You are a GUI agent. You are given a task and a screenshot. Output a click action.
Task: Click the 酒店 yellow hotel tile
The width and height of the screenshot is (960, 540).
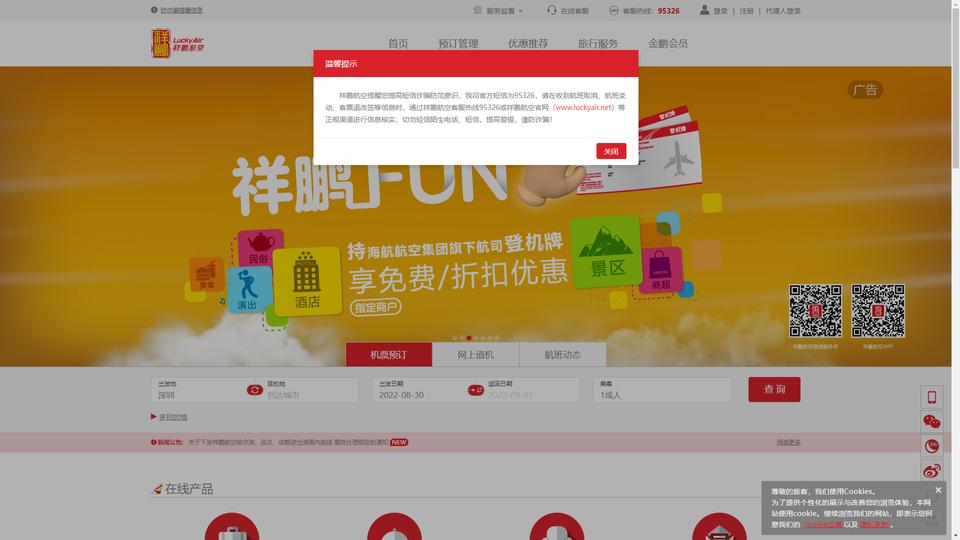307,280
